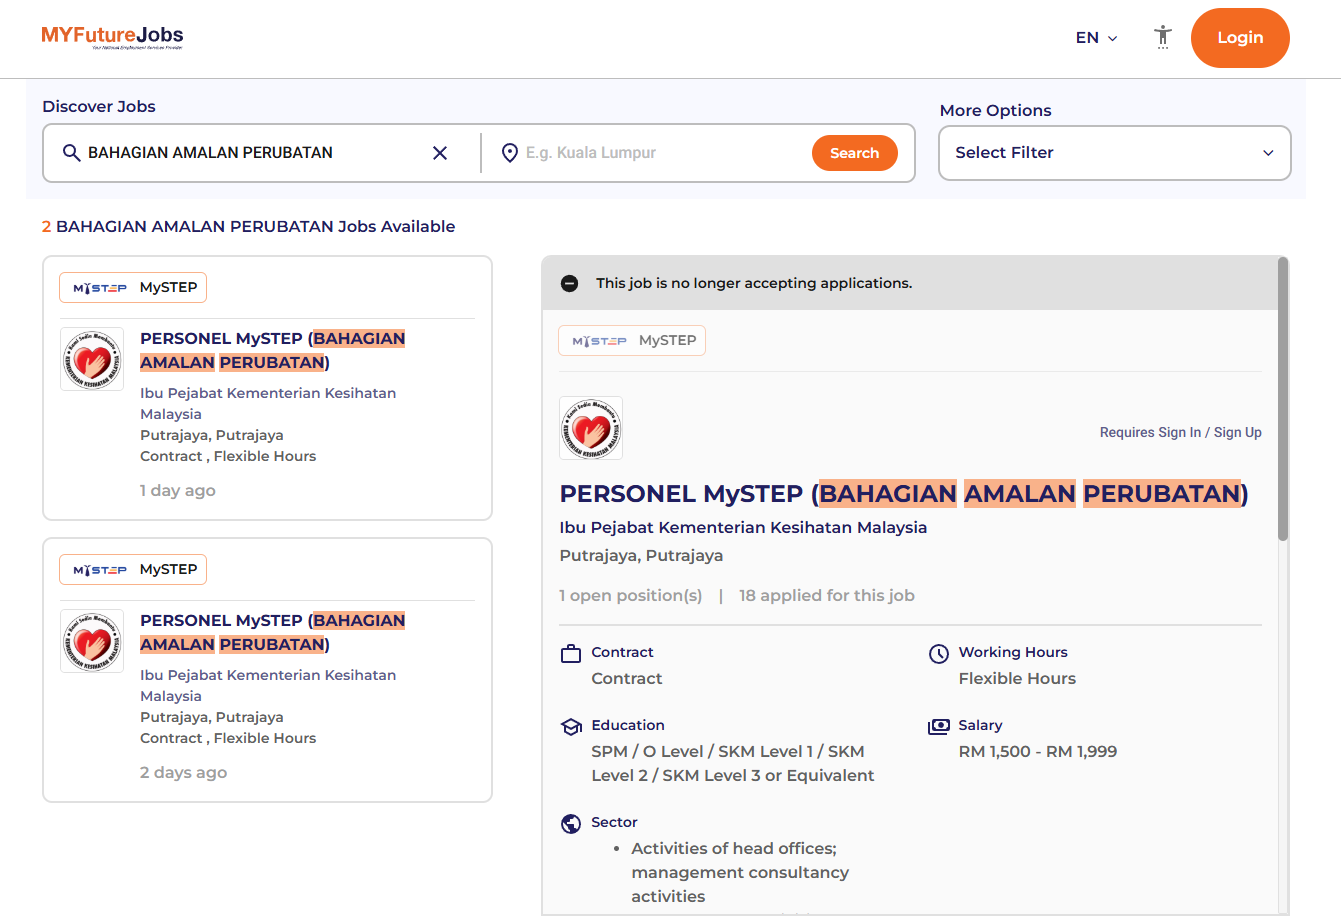Focus the job keyword search field
The image size is (1341, 917).
click(x=250, y=153)
